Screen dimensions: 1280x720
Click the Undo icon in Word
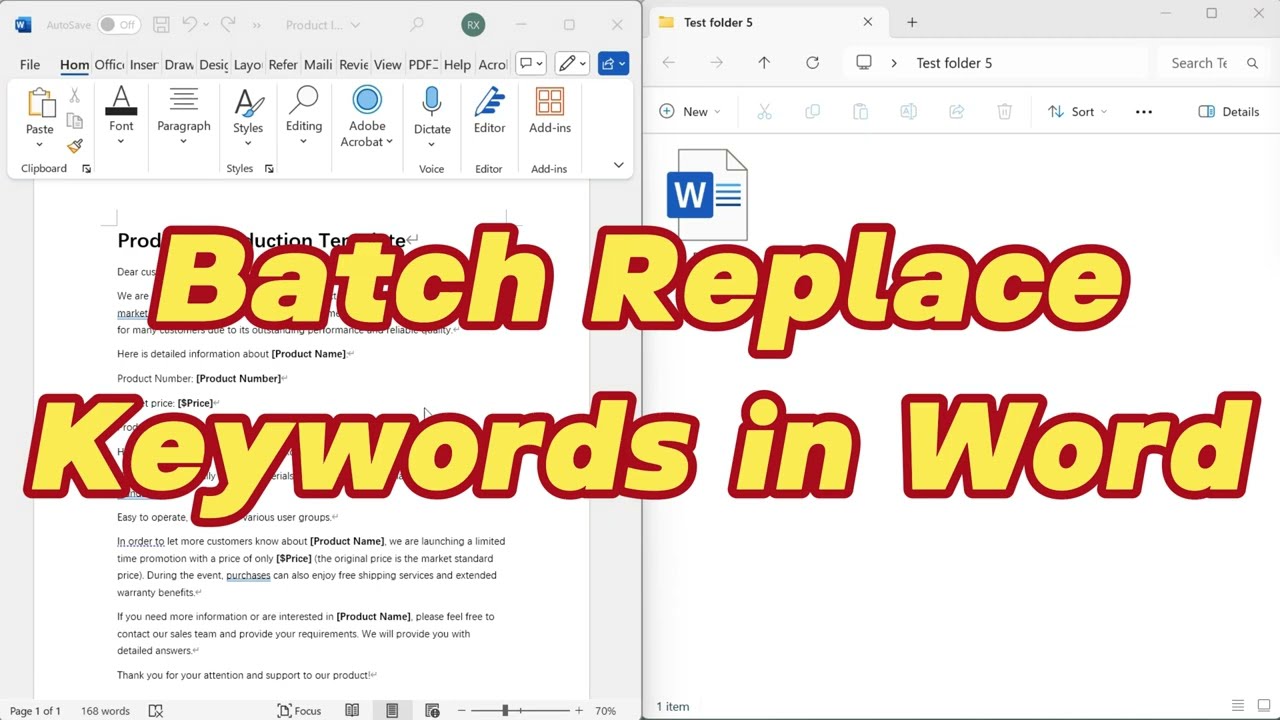(x=189, y=24)
